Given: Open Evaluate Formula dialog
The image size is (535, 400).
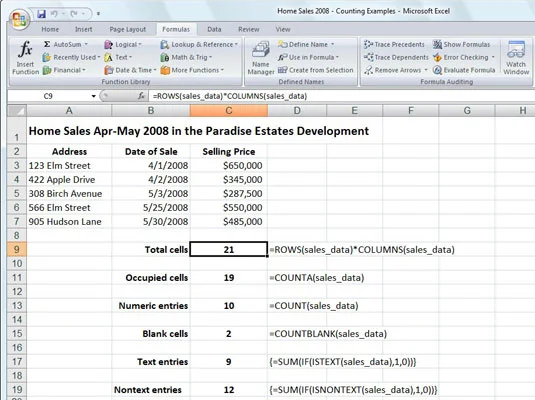Looking at the screenshot, I should click(x=464, y=70).
